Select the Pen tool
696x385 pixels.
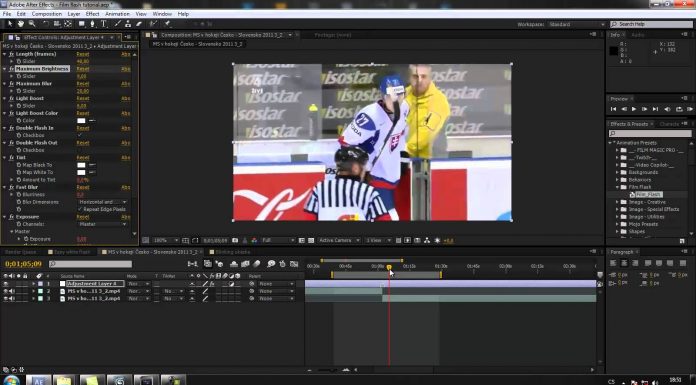pyautogui.click(x=92, y=24)
